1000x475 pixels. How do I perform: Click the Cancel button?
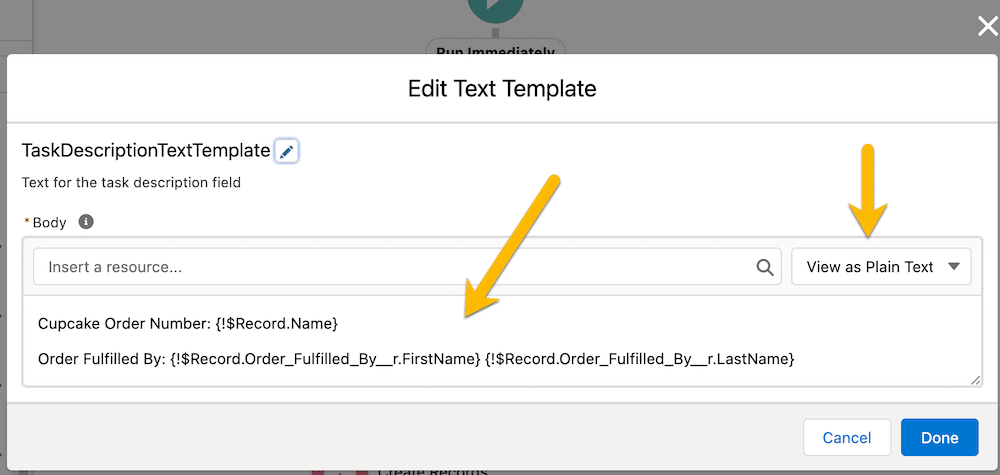847,437
